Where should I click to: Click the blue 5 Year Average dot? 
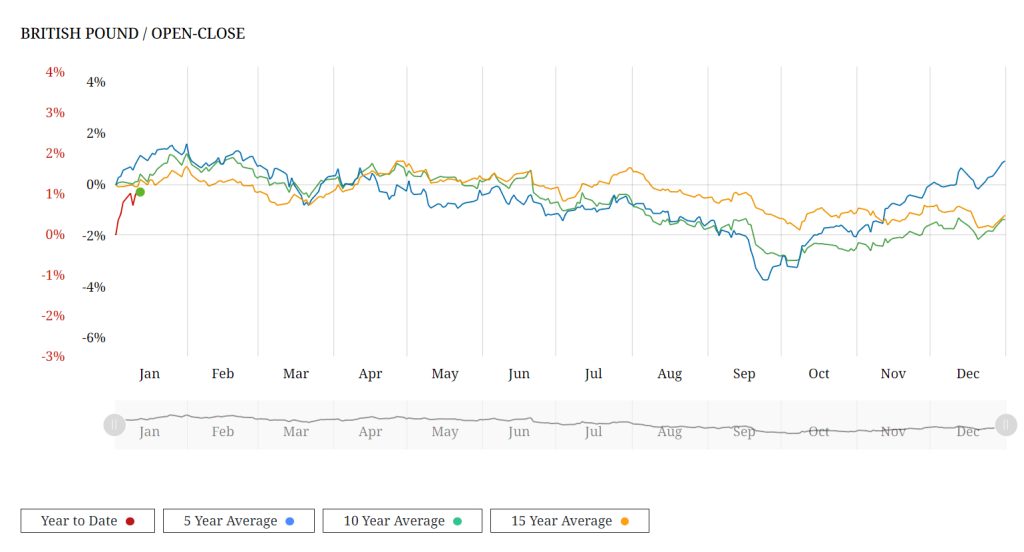click(x=290, y=521)
